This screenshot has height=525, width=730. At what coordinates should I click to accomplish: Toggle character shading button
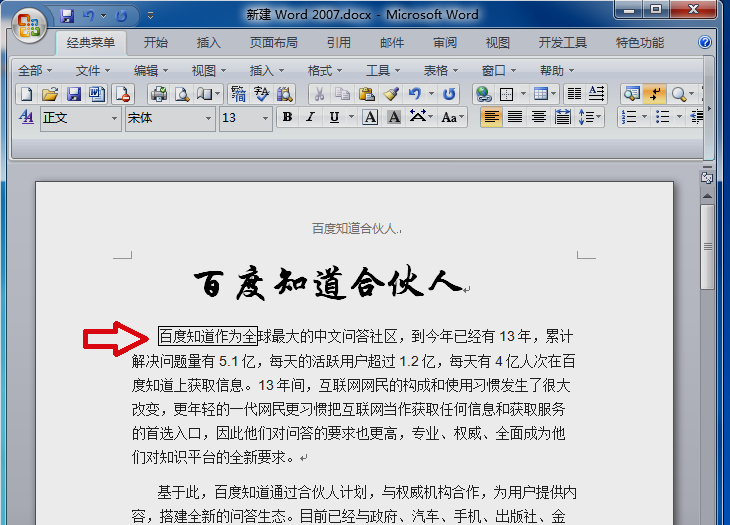[394, 117]
